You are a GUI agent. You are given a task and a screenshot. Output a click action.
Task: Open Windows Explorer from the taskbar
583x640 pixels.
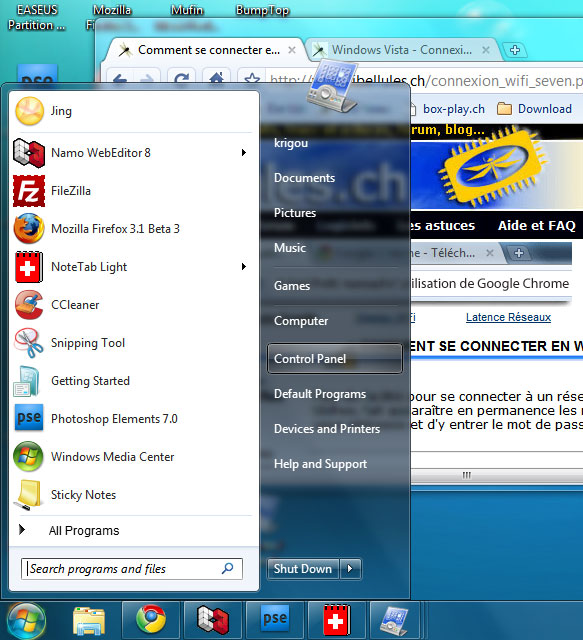click(x=89, y=621)
